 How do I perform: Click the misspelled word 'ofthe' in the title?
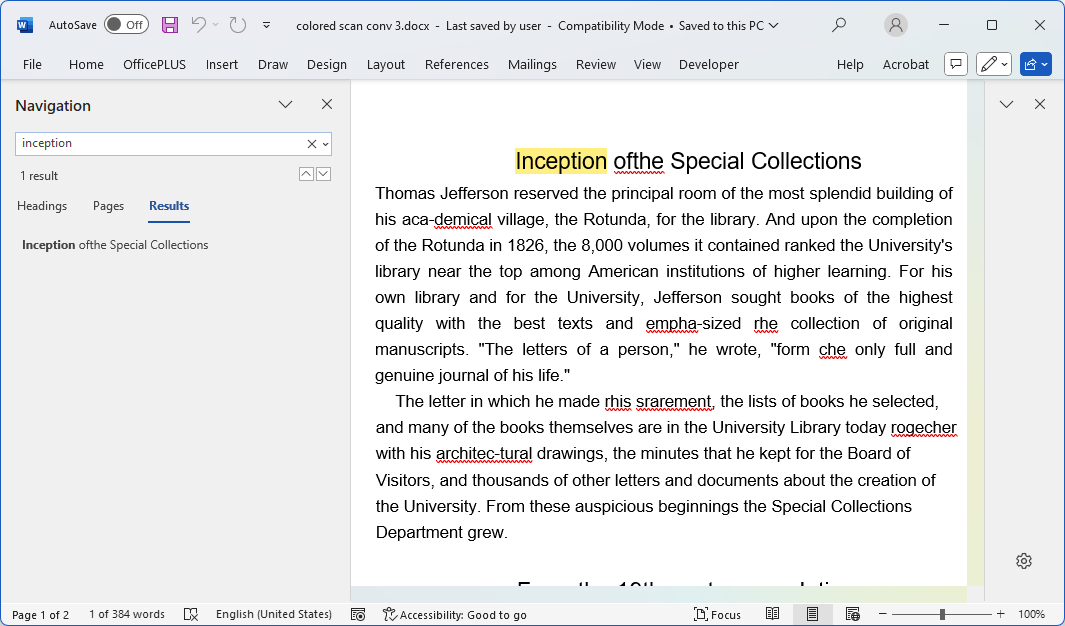(x=638, y=161)
